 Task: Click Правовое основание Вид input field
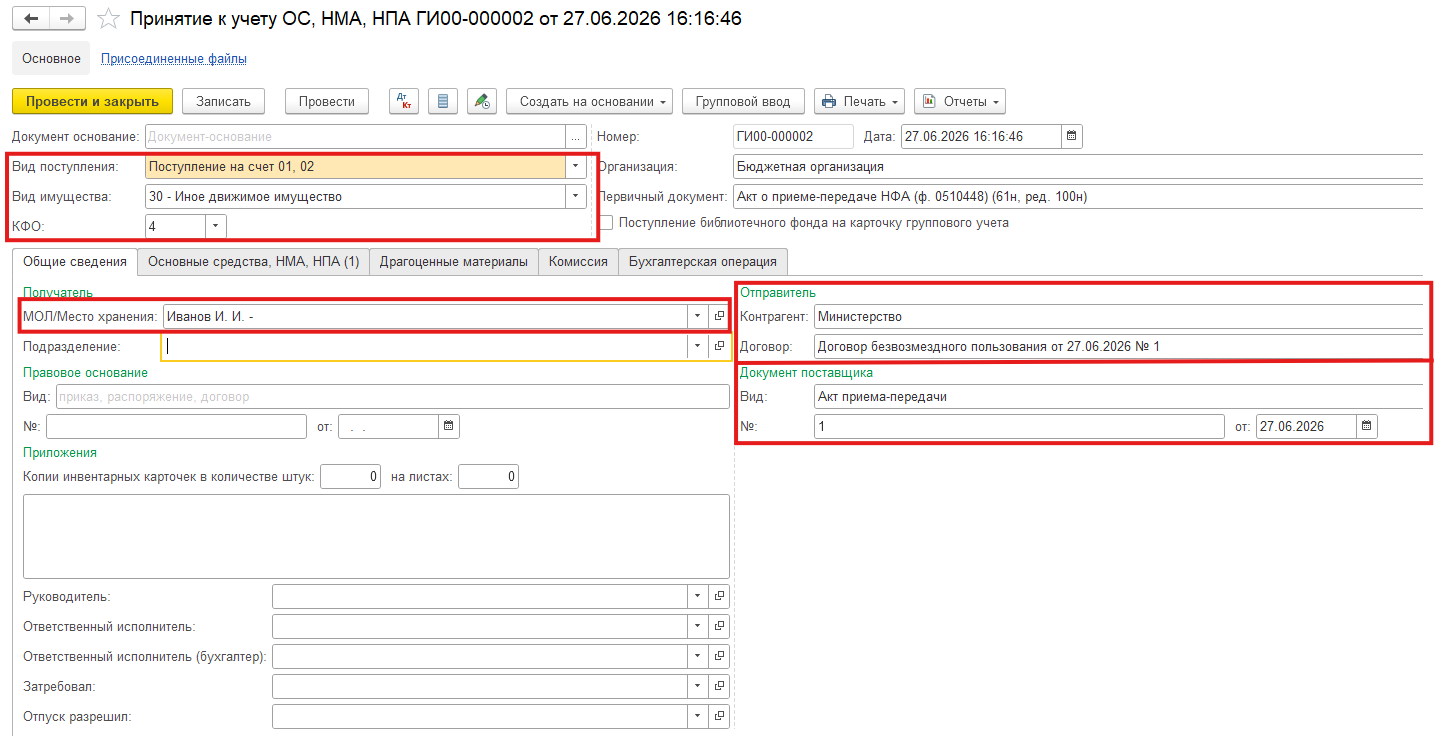[393, 397]
